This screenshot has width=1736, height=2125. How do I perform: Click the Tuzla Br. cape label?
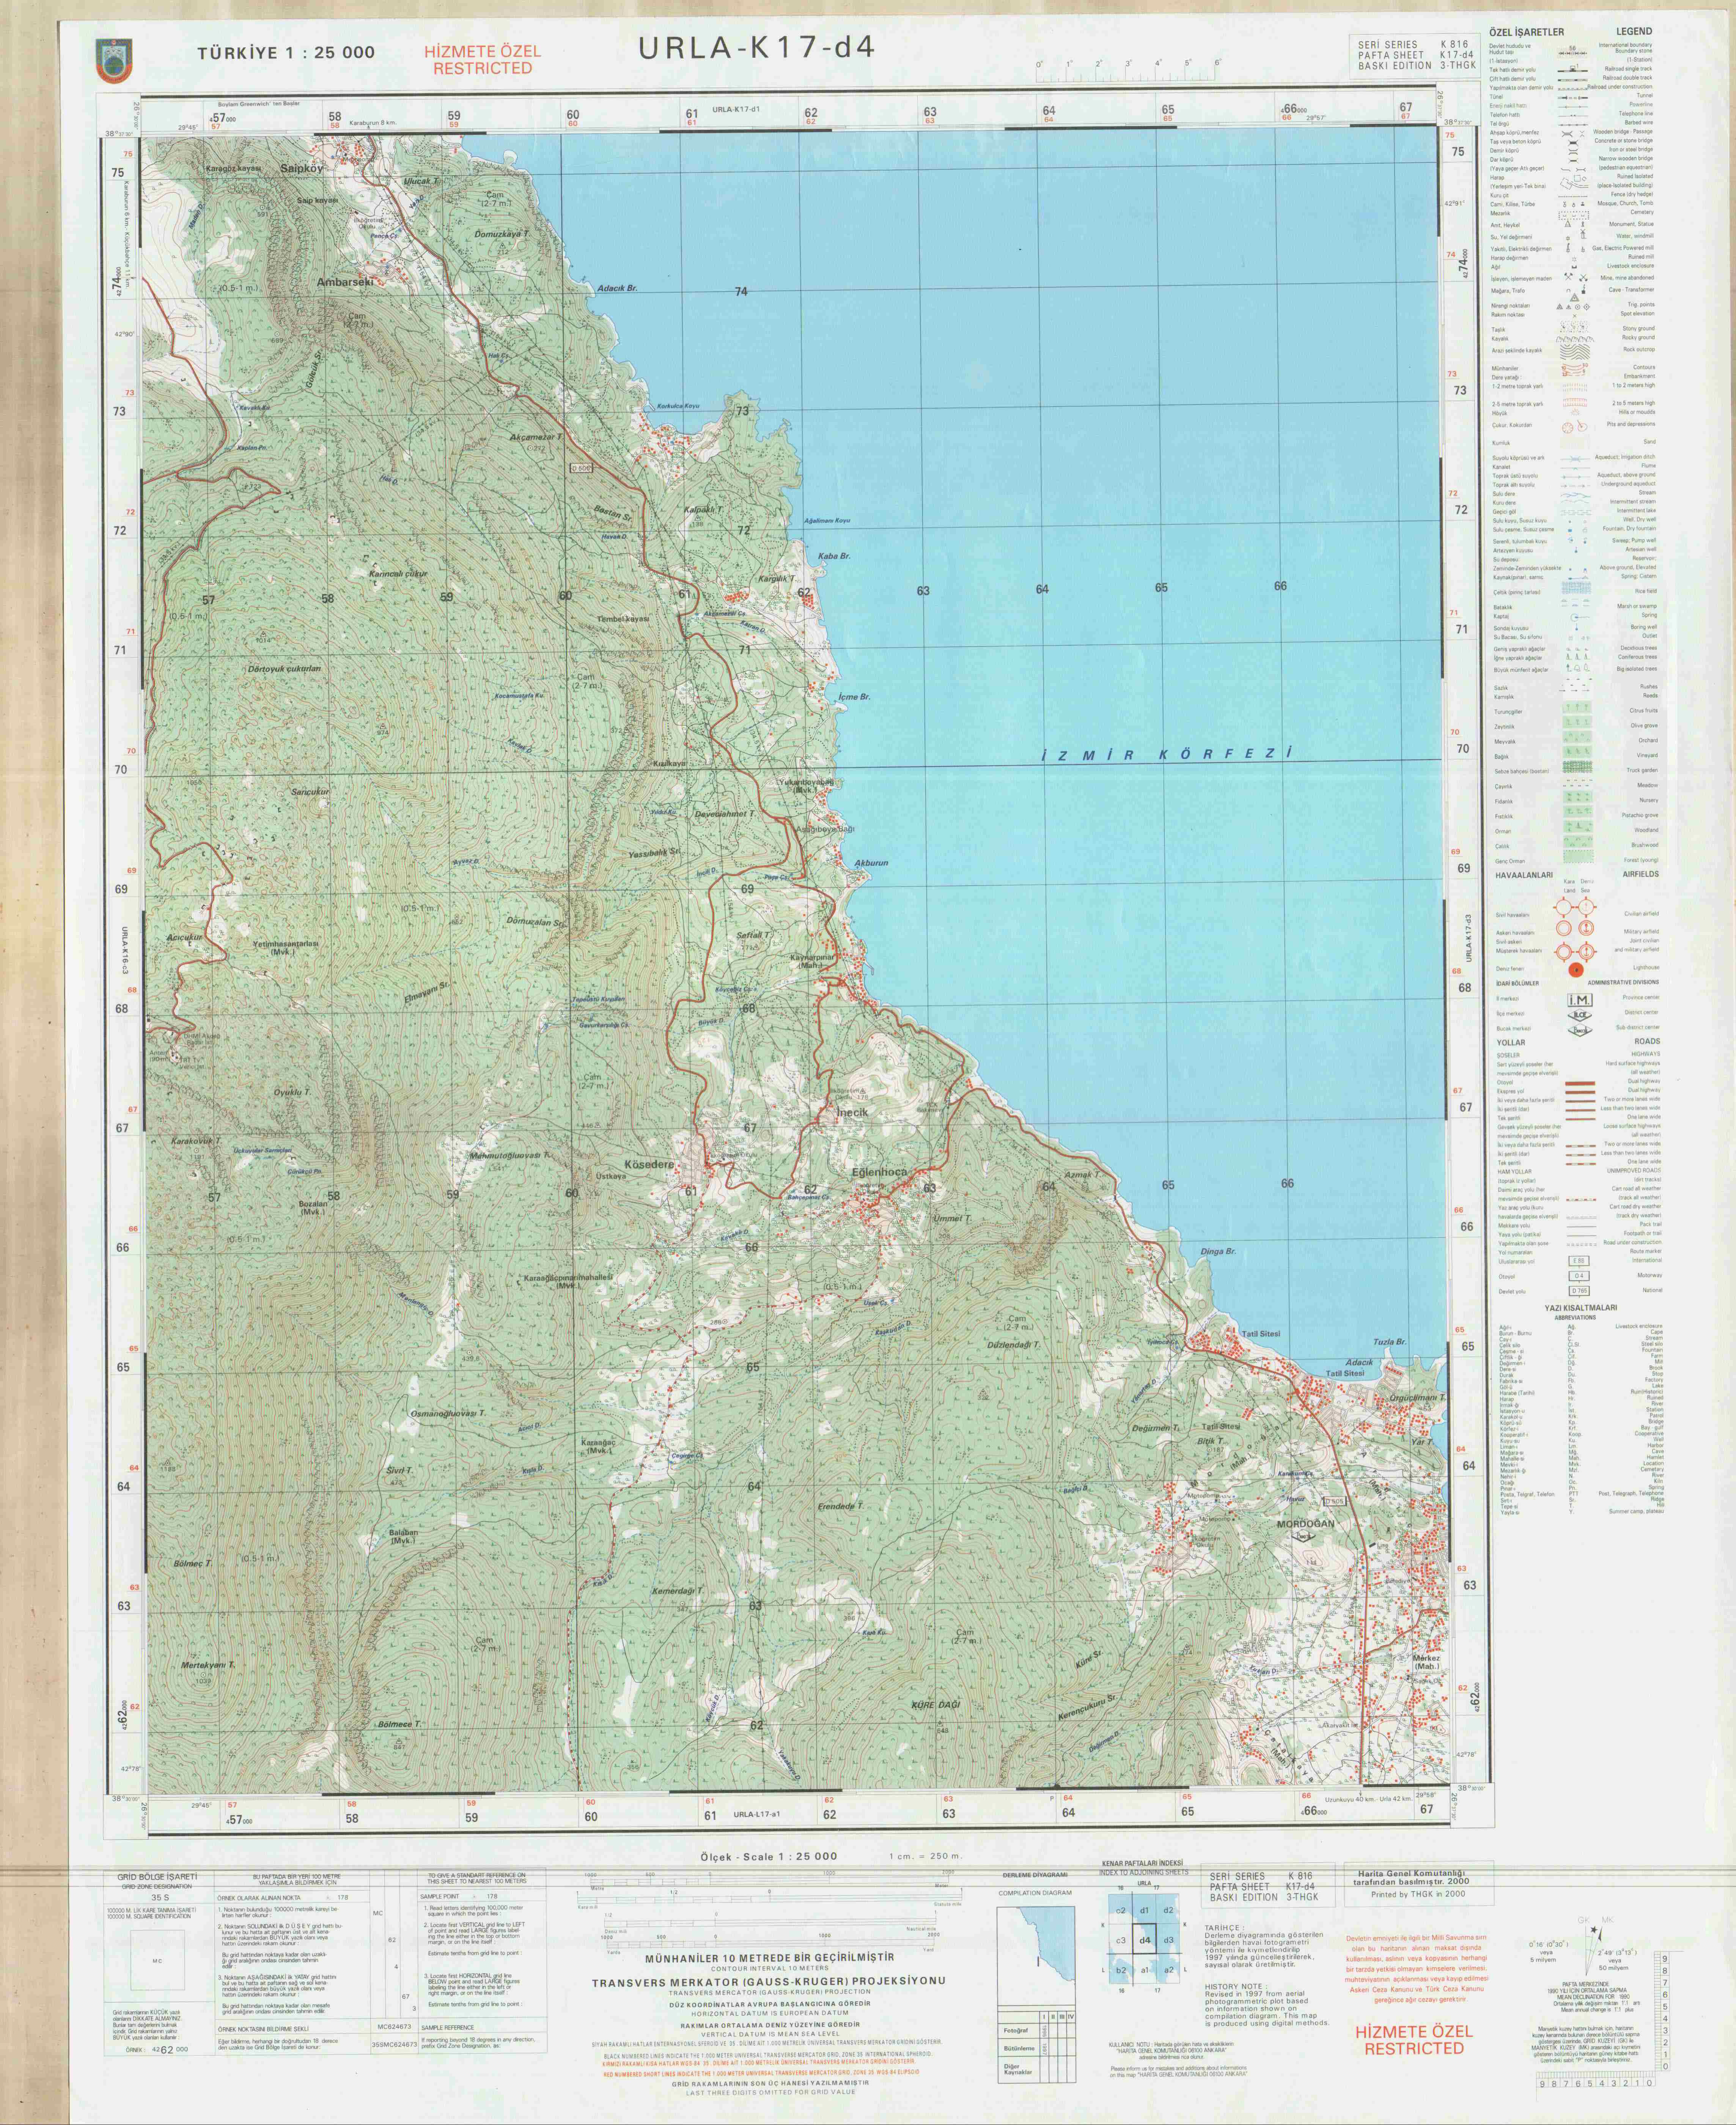coord(1390,1342)
